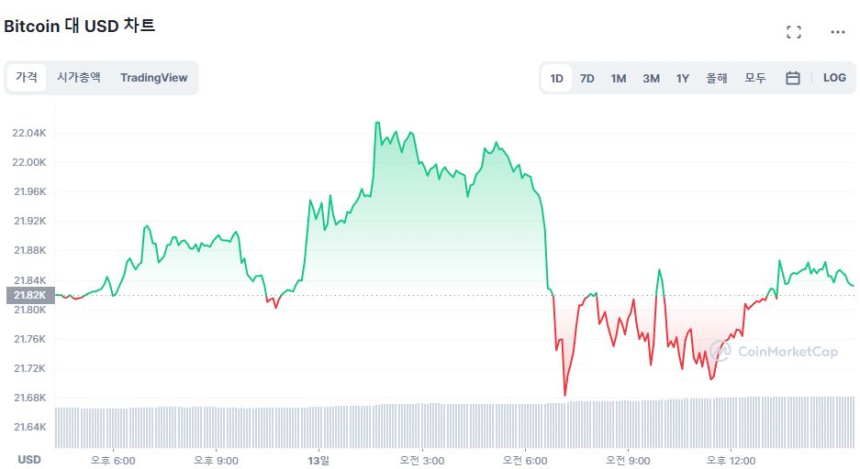Image resolution: width=860 pixels, height=469 pixels.
Task: Select the 3M time range
Action: click(651, 78)
